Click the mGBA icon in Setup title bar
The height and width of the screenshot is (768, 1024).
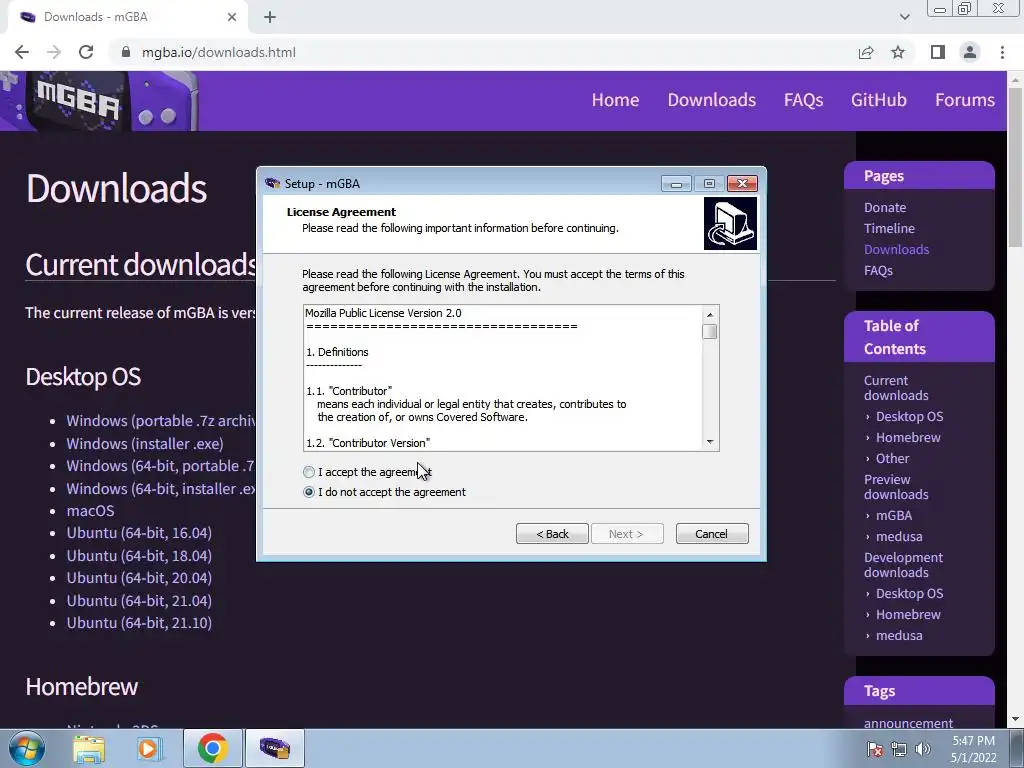tap(272, 184)
